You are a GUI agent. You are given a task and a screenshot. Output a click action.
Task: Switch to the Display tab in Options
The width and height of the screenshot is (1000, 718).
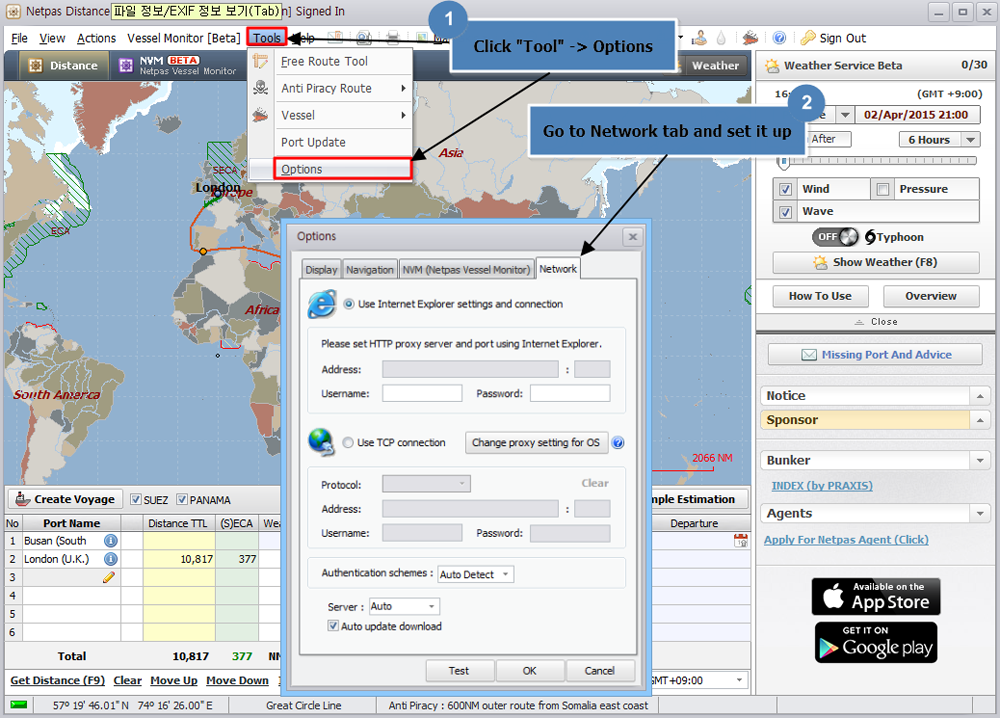(x=321, y=270)
